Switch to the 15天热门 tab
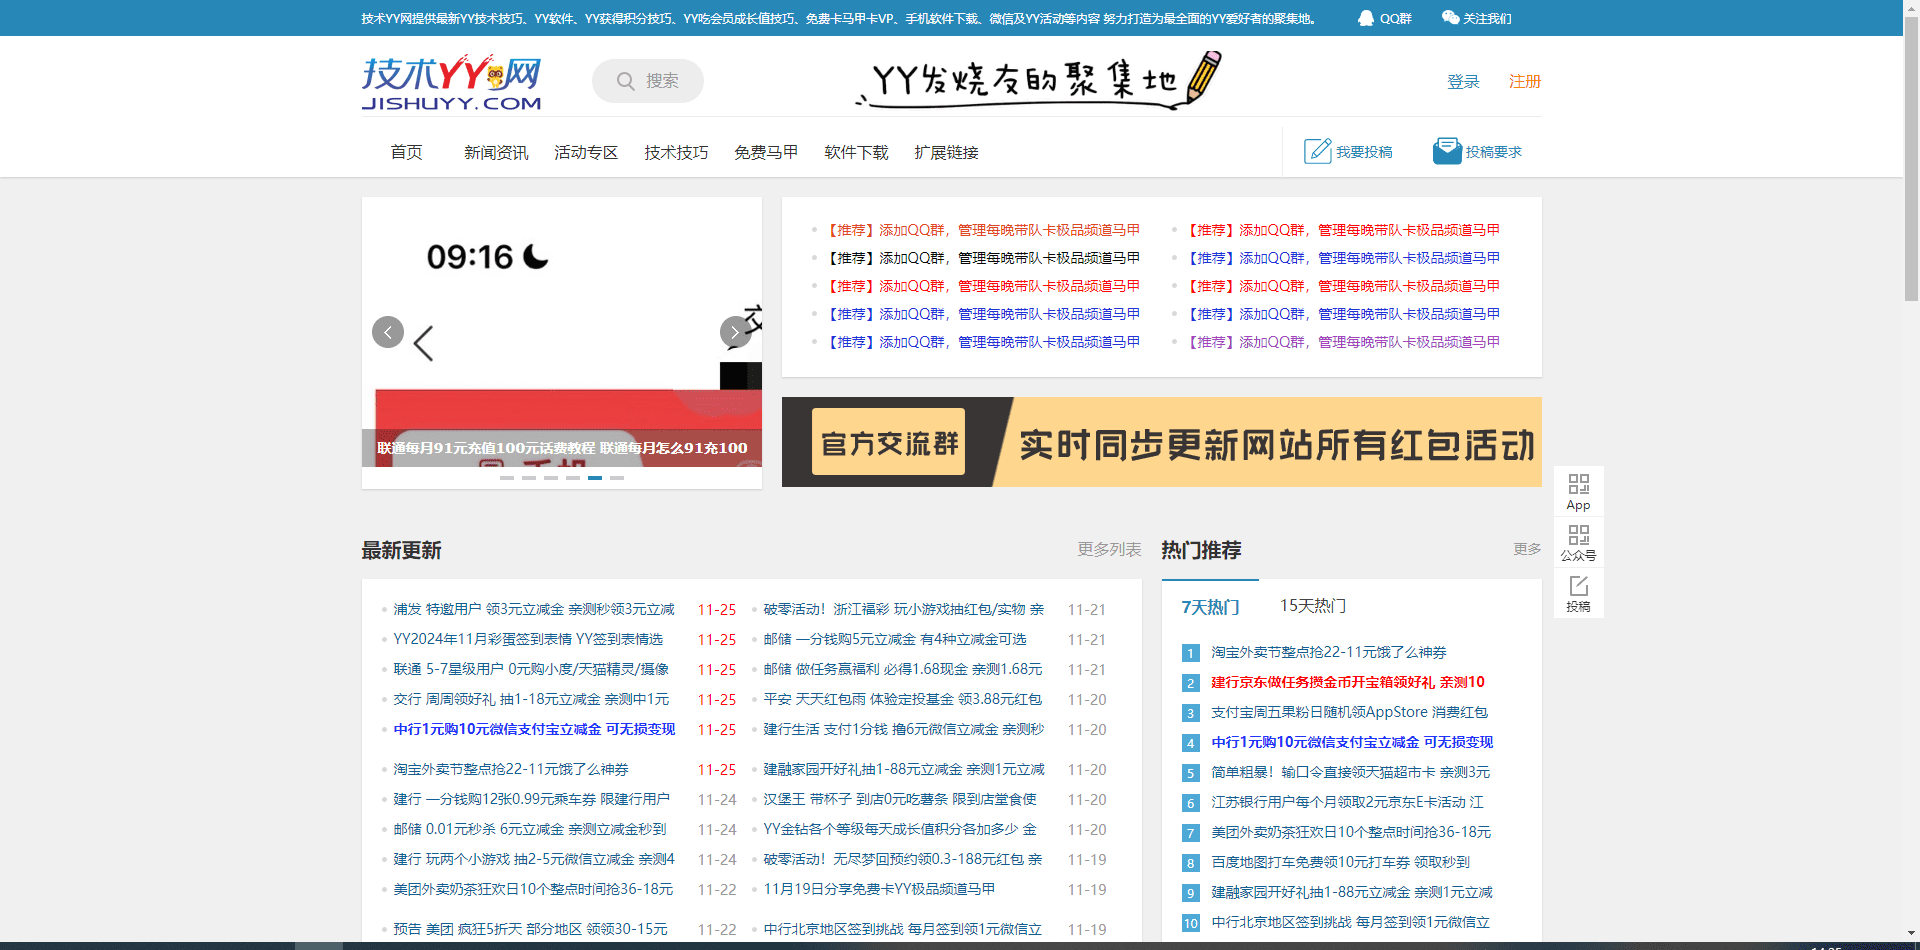Viewport: 1920px width, 950px height. [1312, 605]
